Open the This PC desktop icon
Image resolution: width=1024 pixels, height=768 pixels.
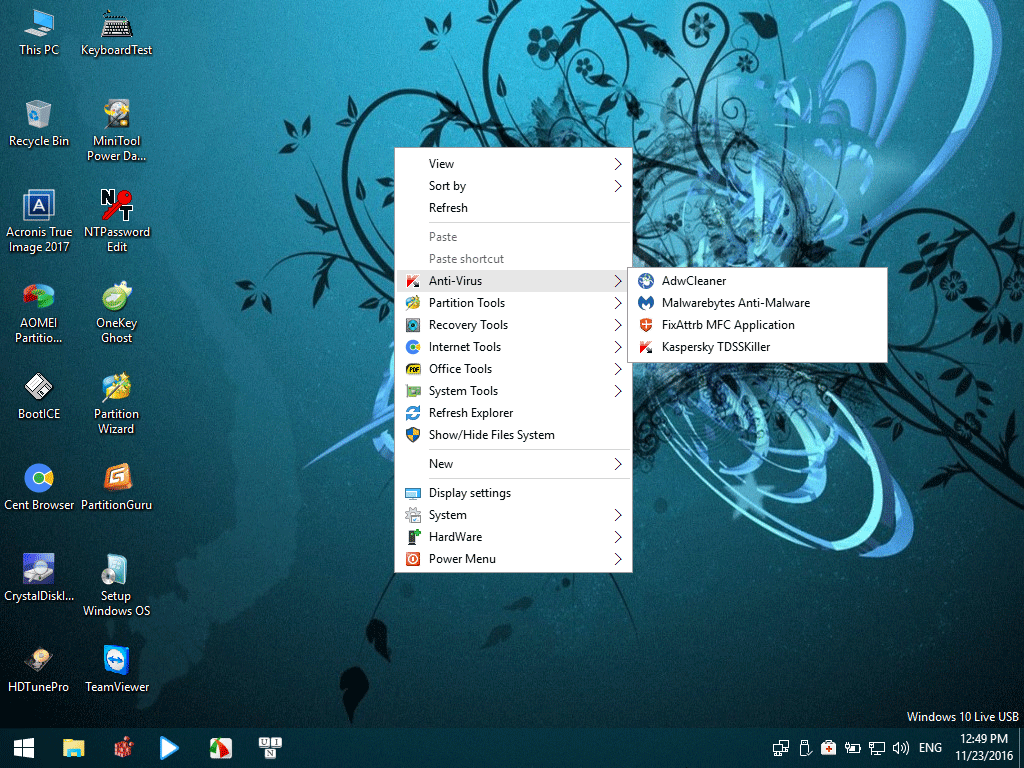click(39, 32)
